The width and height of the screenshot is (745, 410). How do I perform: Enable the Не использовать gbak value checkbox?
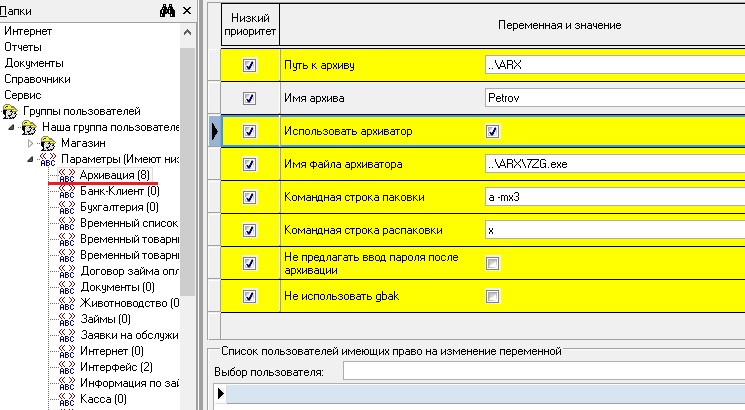pyautogui.click(x=493, y=296)
